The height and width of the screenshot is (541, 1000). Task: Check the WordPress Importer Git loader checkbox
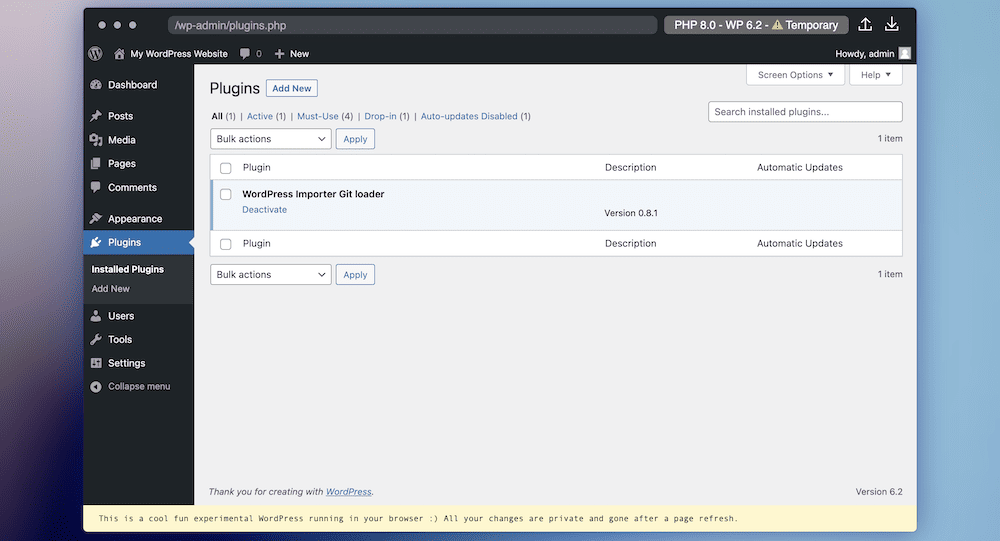point(226,194)
